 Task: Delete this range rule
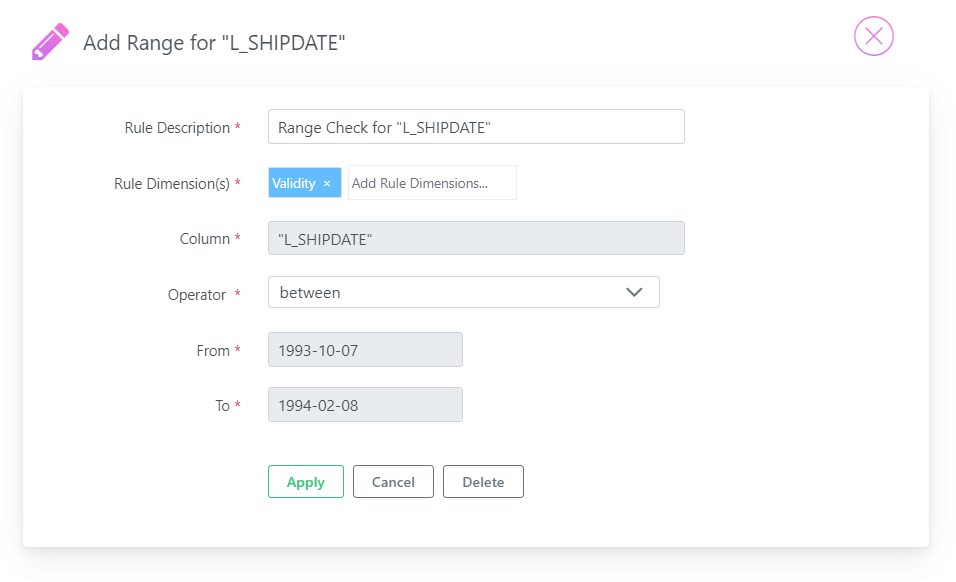tap(483, 481)
